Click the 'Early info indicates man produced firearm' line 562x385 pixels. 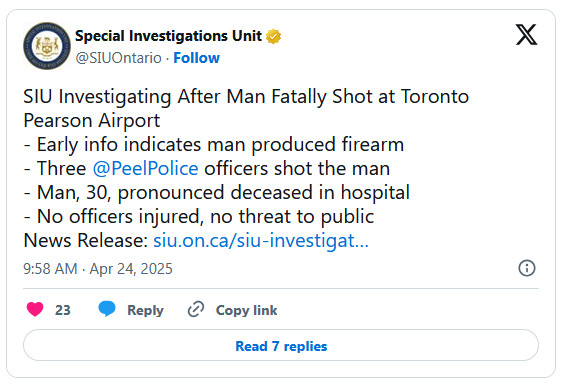tap(214, 144)
